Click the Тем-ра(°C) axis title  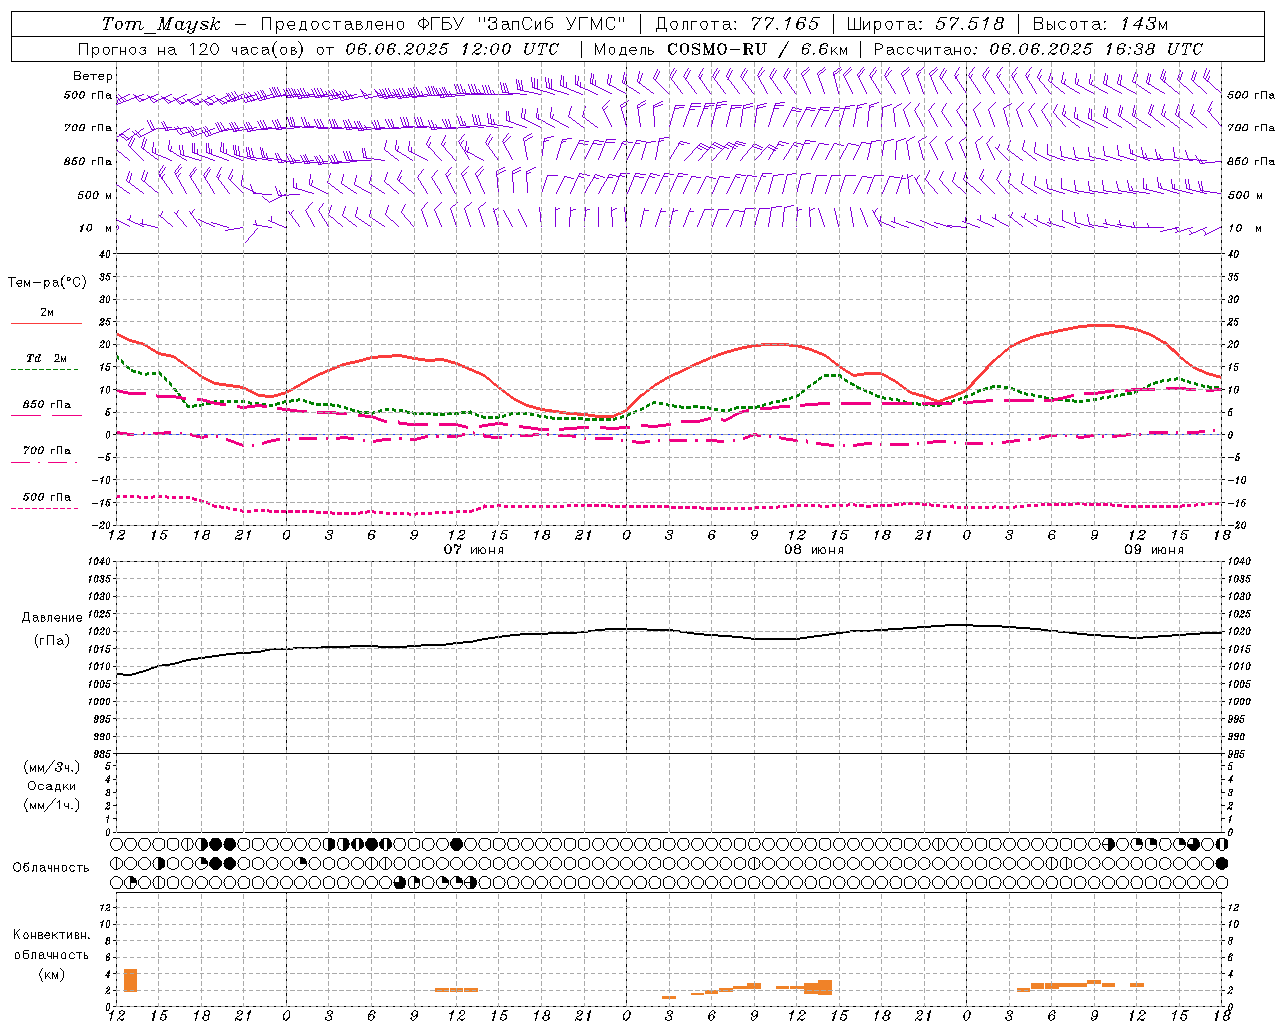pyautogui.click(x=47, y=283)
